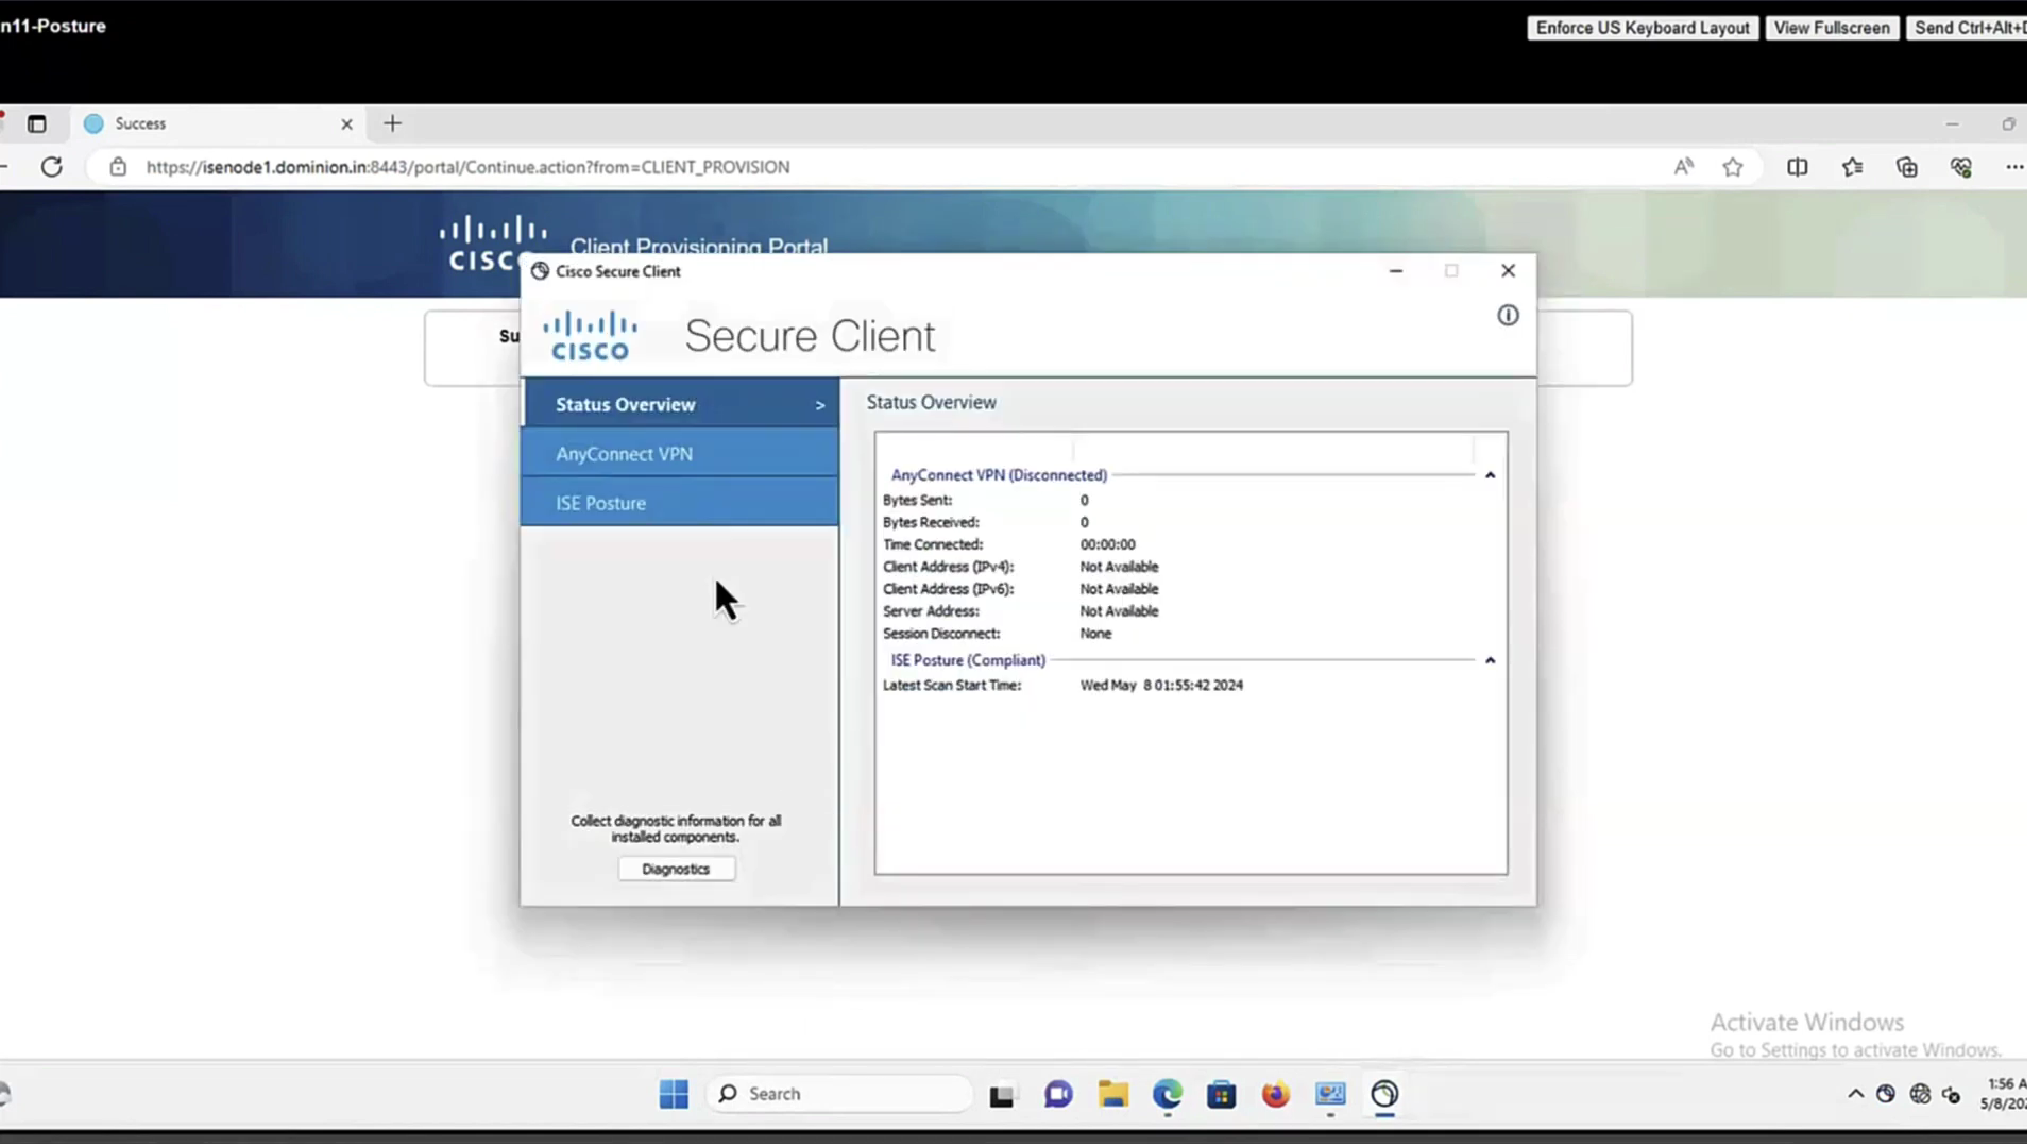Open split screen icon in browser toolbar

click(x=1797, y=167)
